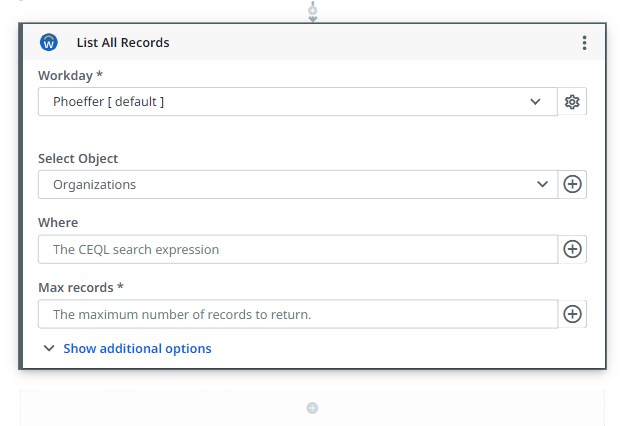Click the Workday logo icon in the header

[x=48, y=43]
